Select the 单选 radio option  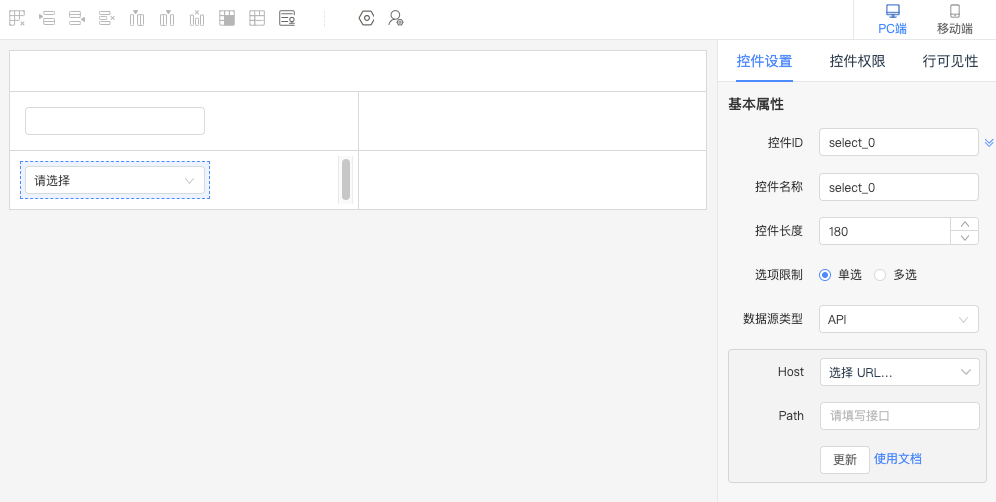coord(840,275)
